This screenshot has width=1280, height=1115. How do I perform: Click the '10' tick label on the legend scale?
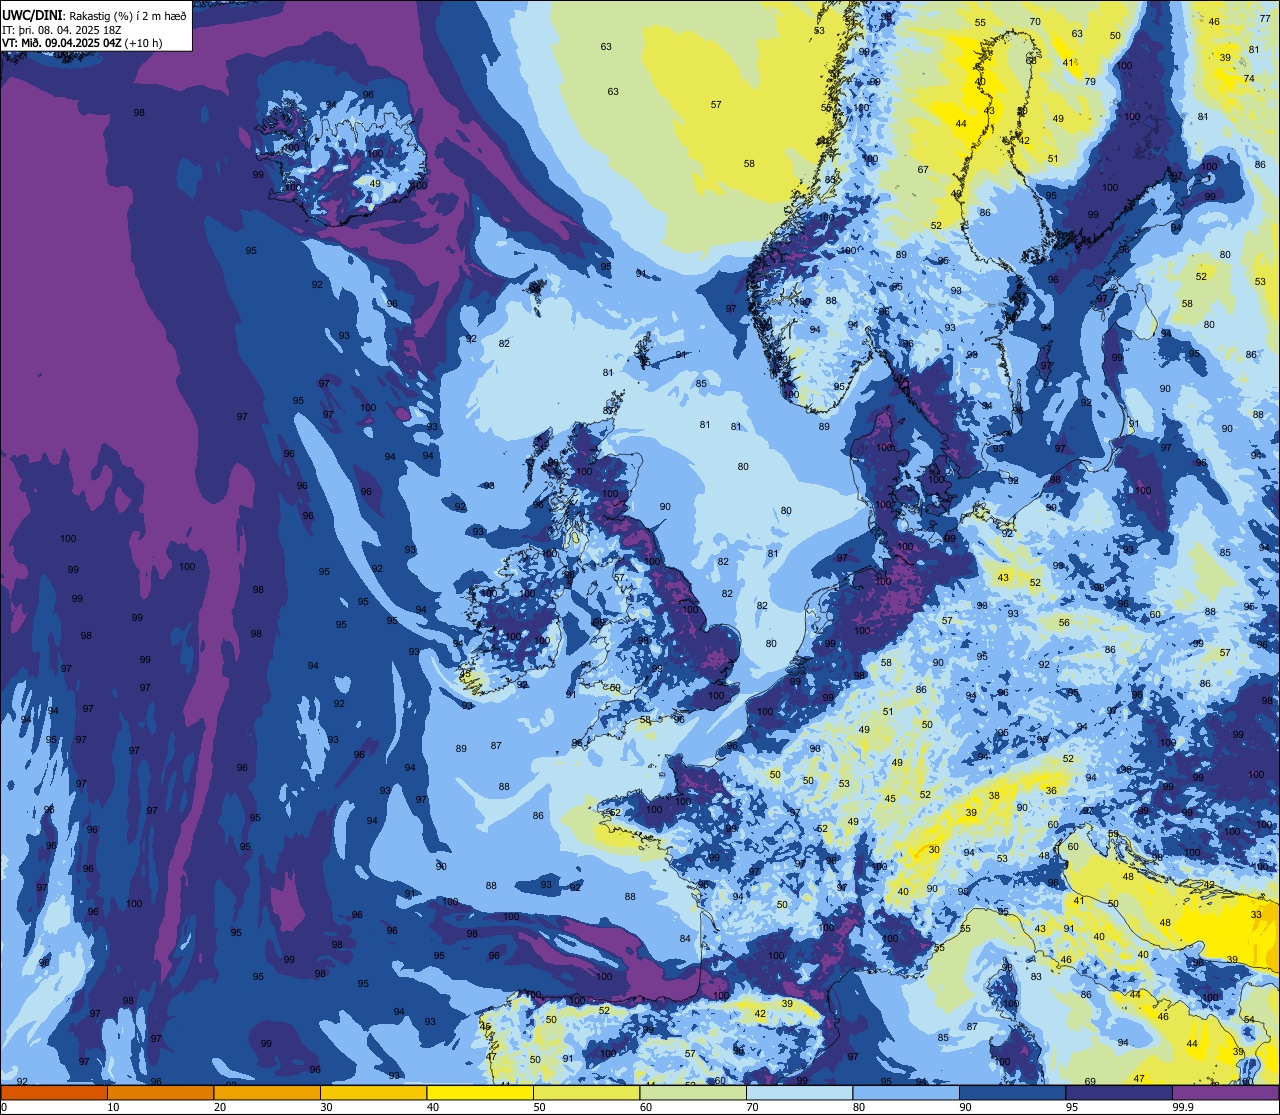(113, 1107)
